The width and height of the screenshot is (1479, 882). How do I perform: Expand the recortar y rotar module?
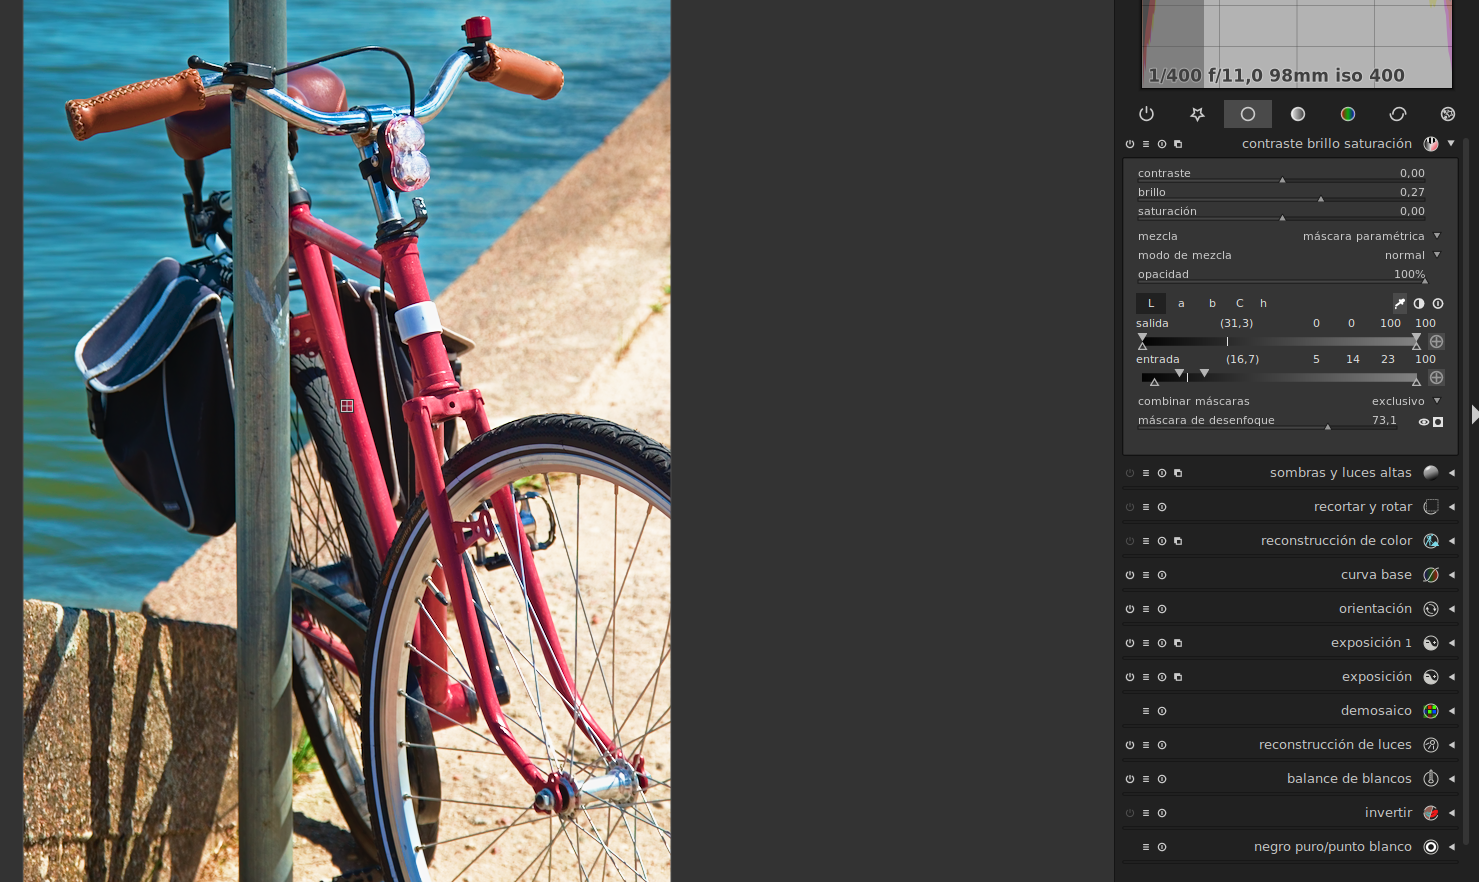pyautogui.click(x=1451, y=507)
